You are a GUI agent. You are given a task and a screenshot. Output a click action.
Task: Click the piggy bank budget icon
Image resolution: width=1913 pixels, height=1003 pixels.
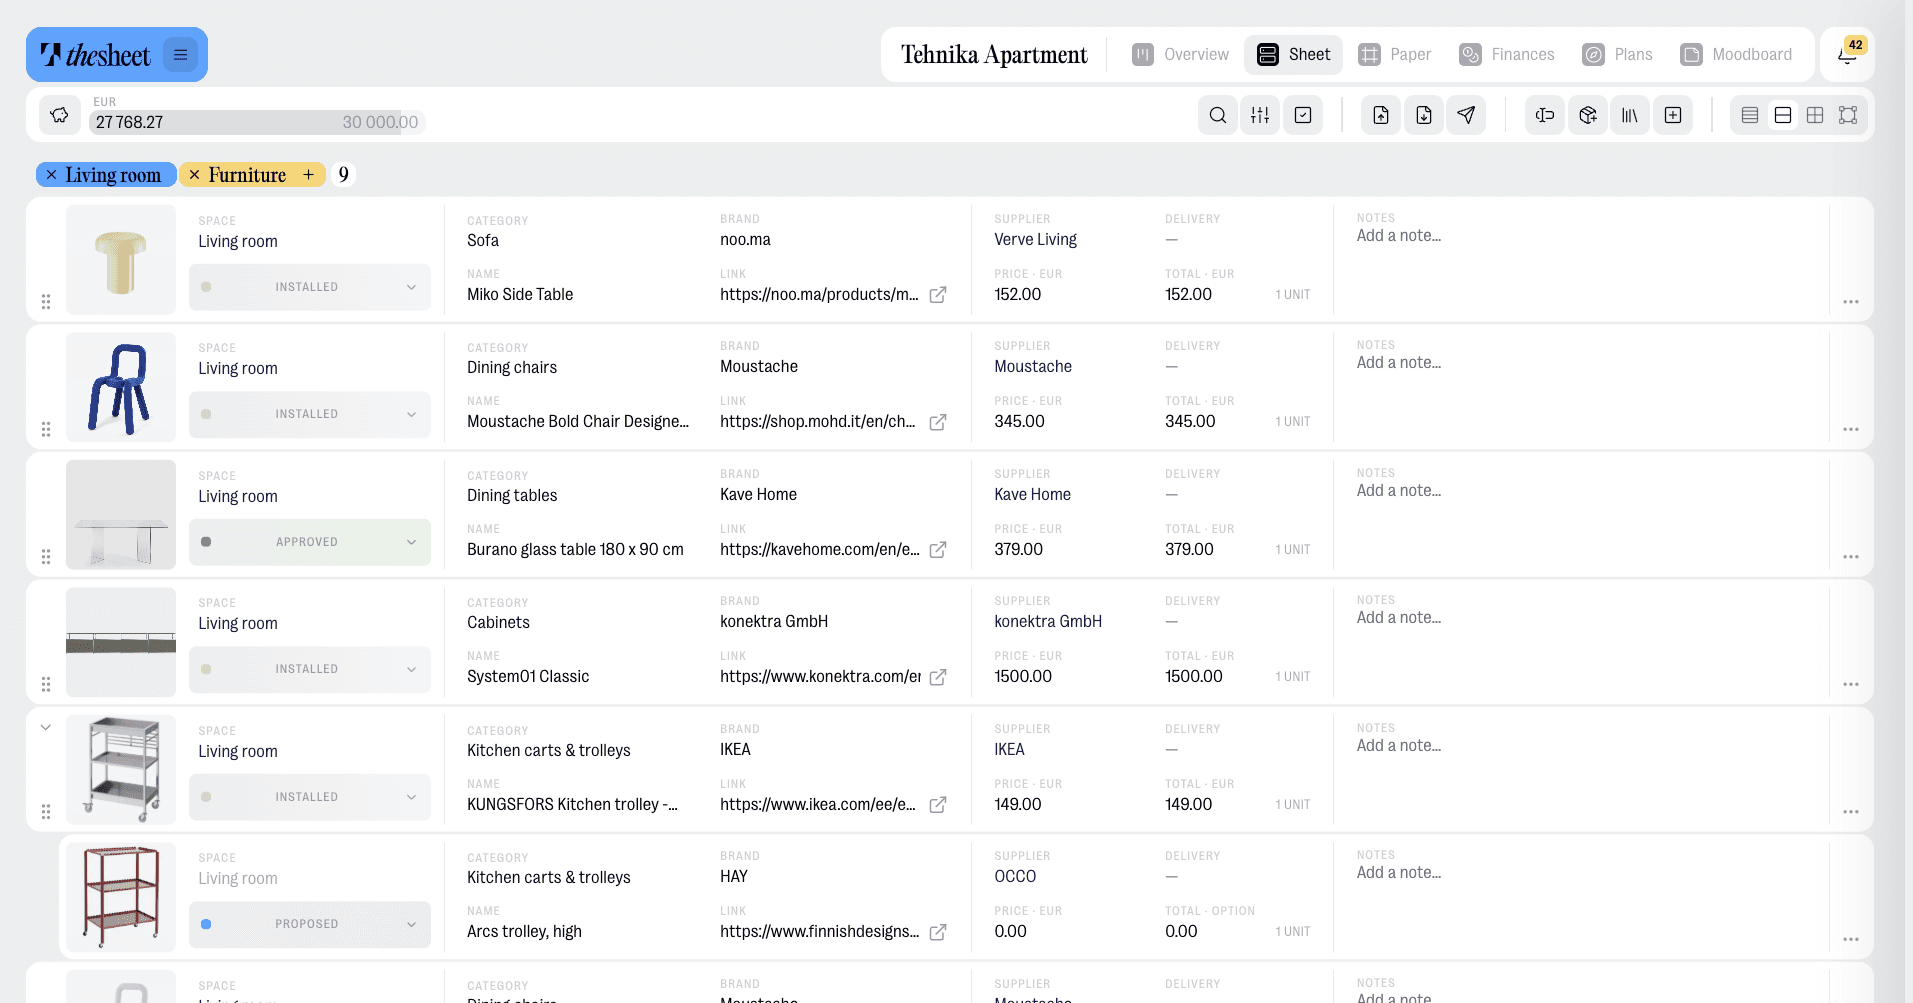point(60,115)
